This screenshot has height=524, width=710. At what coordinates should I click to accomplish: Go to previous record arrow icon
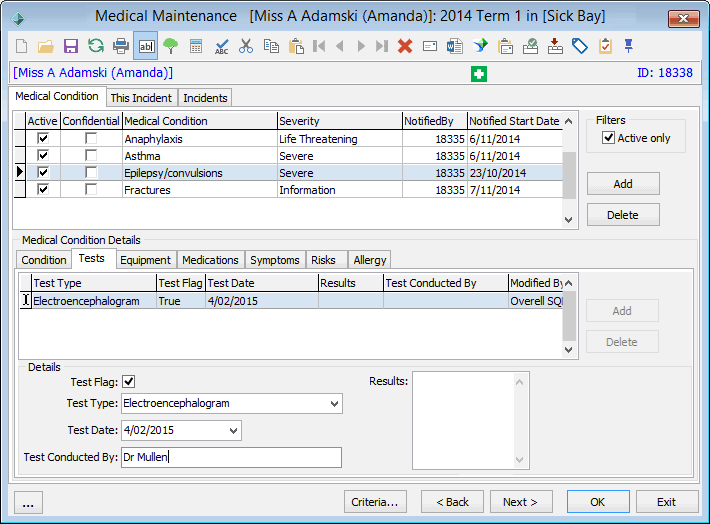pyautogui.click(x=340, y=46)
